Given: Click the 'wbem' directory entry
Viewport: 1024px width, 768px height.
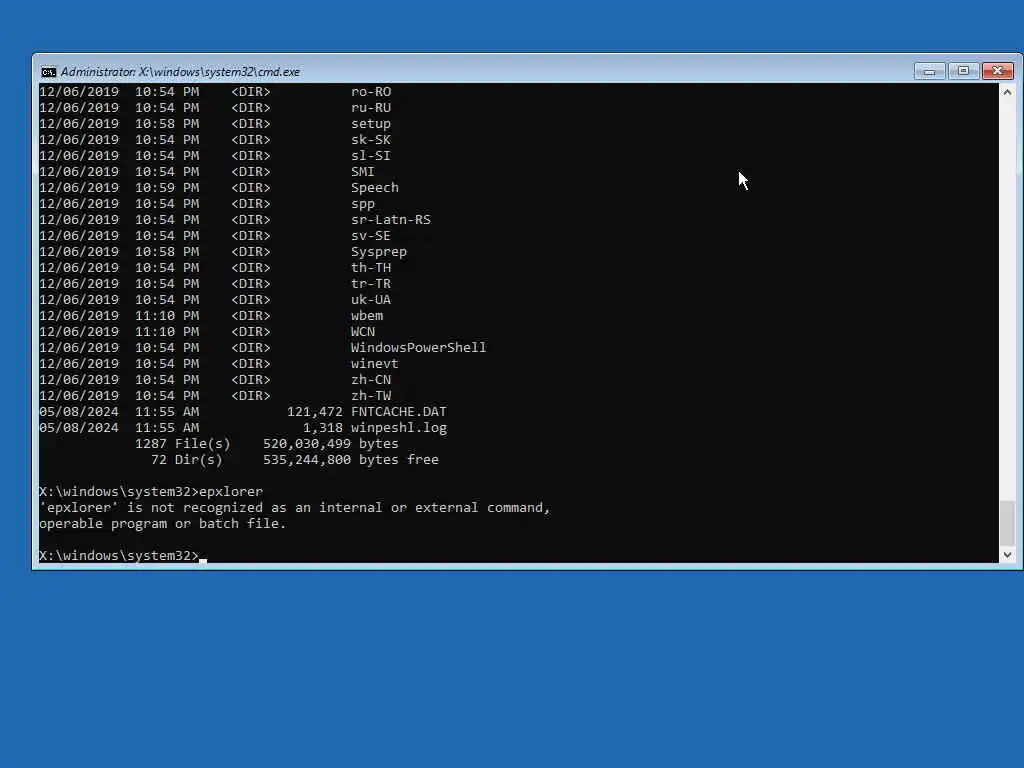Looking at the screenshot, I should [367, 316].
